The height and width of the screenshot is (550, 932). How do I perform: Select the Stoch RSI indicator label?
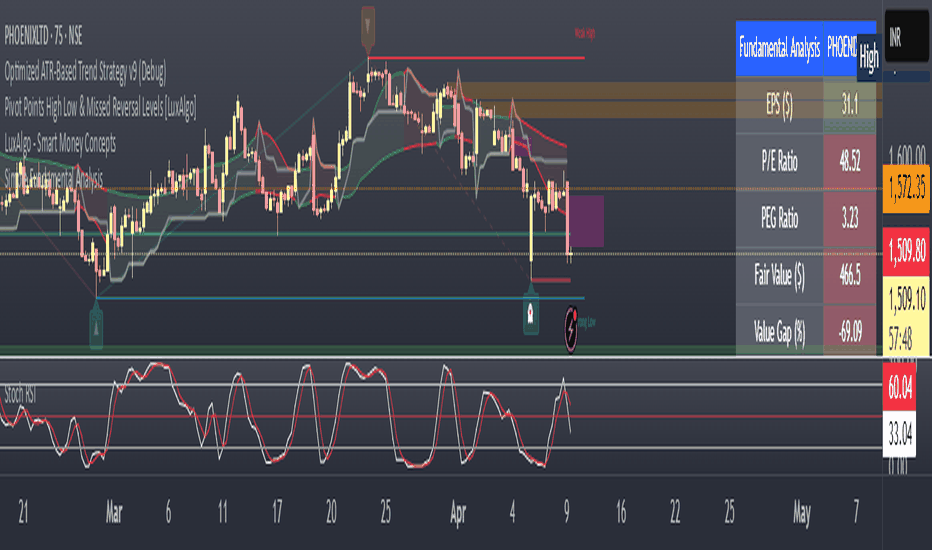[20, 394]
